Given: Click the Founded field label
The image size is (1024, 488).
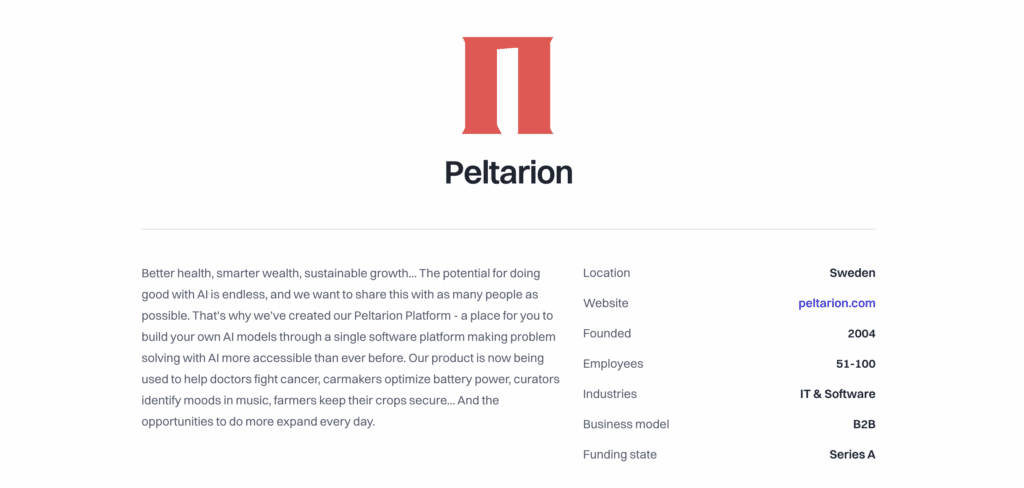Looking at the screenshot, I should tap(607, 333).
